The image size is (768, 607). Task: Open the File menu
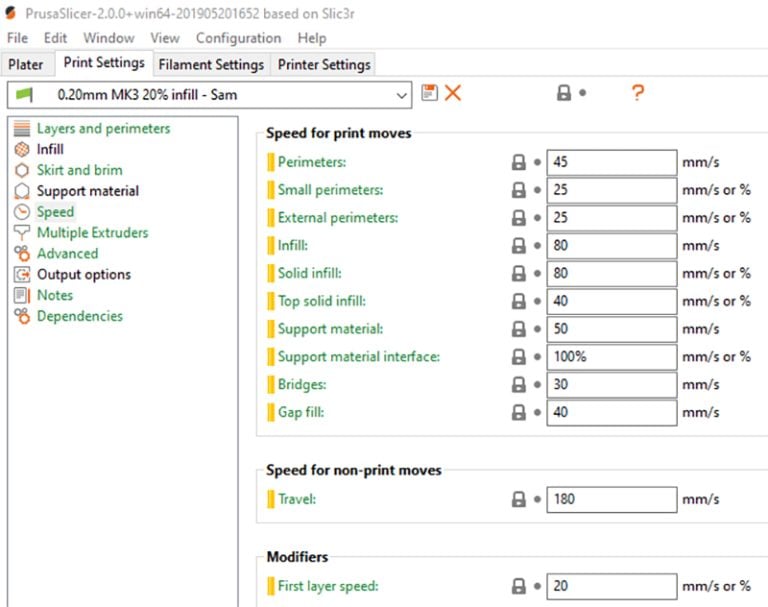(x=17, y=38)
